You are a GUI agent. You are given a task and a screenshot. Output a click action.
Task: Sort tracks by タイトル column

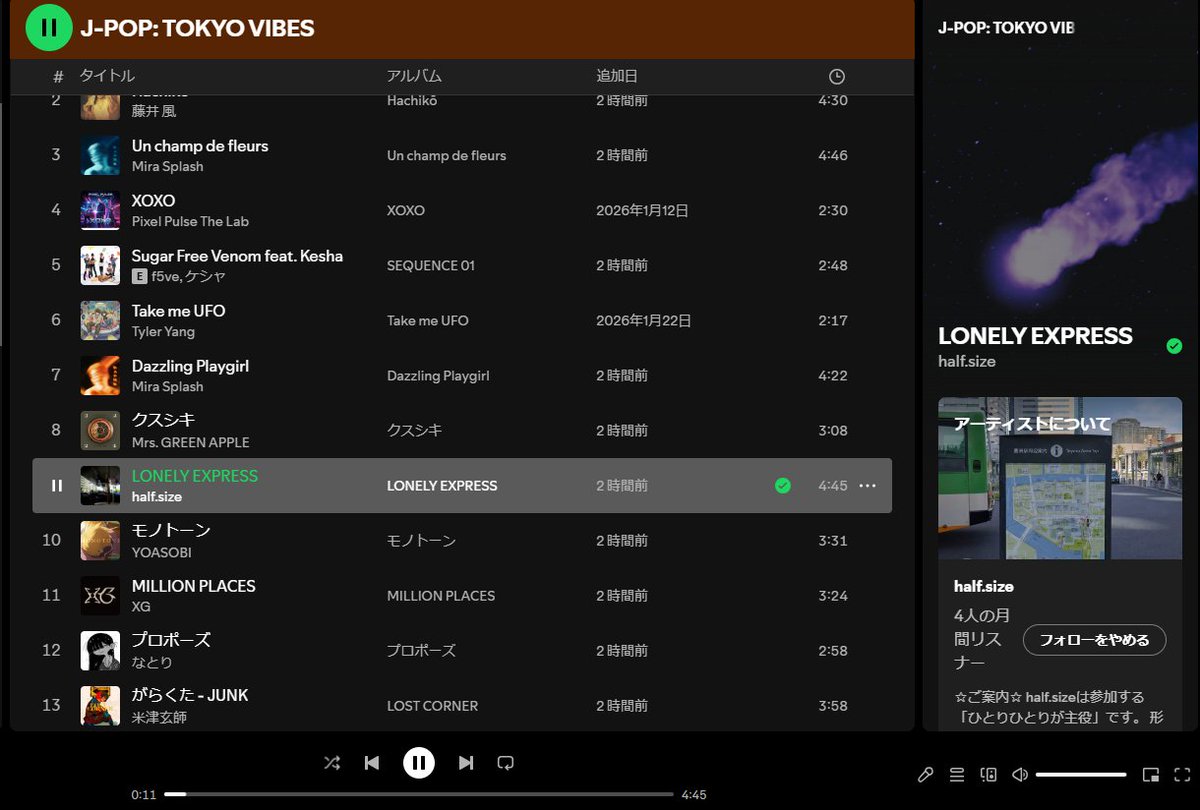107,76
